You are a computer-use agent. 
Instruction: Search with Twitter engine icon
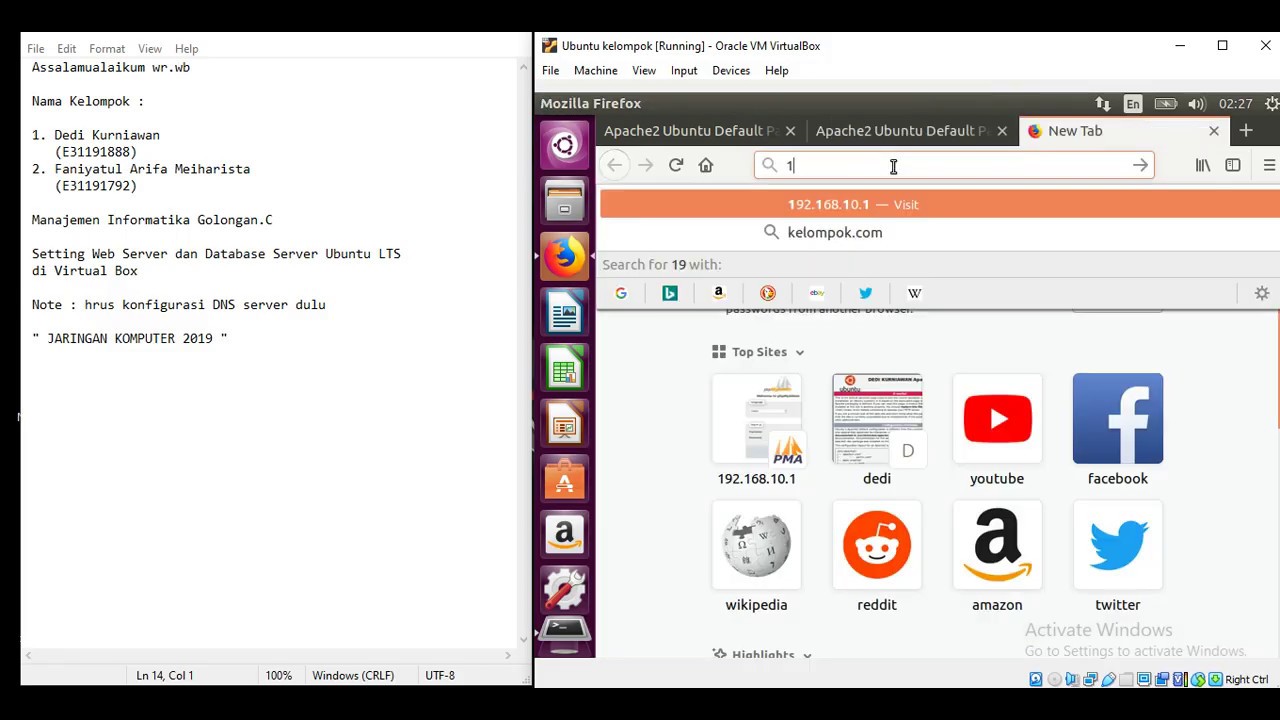[x=866, y=293]
